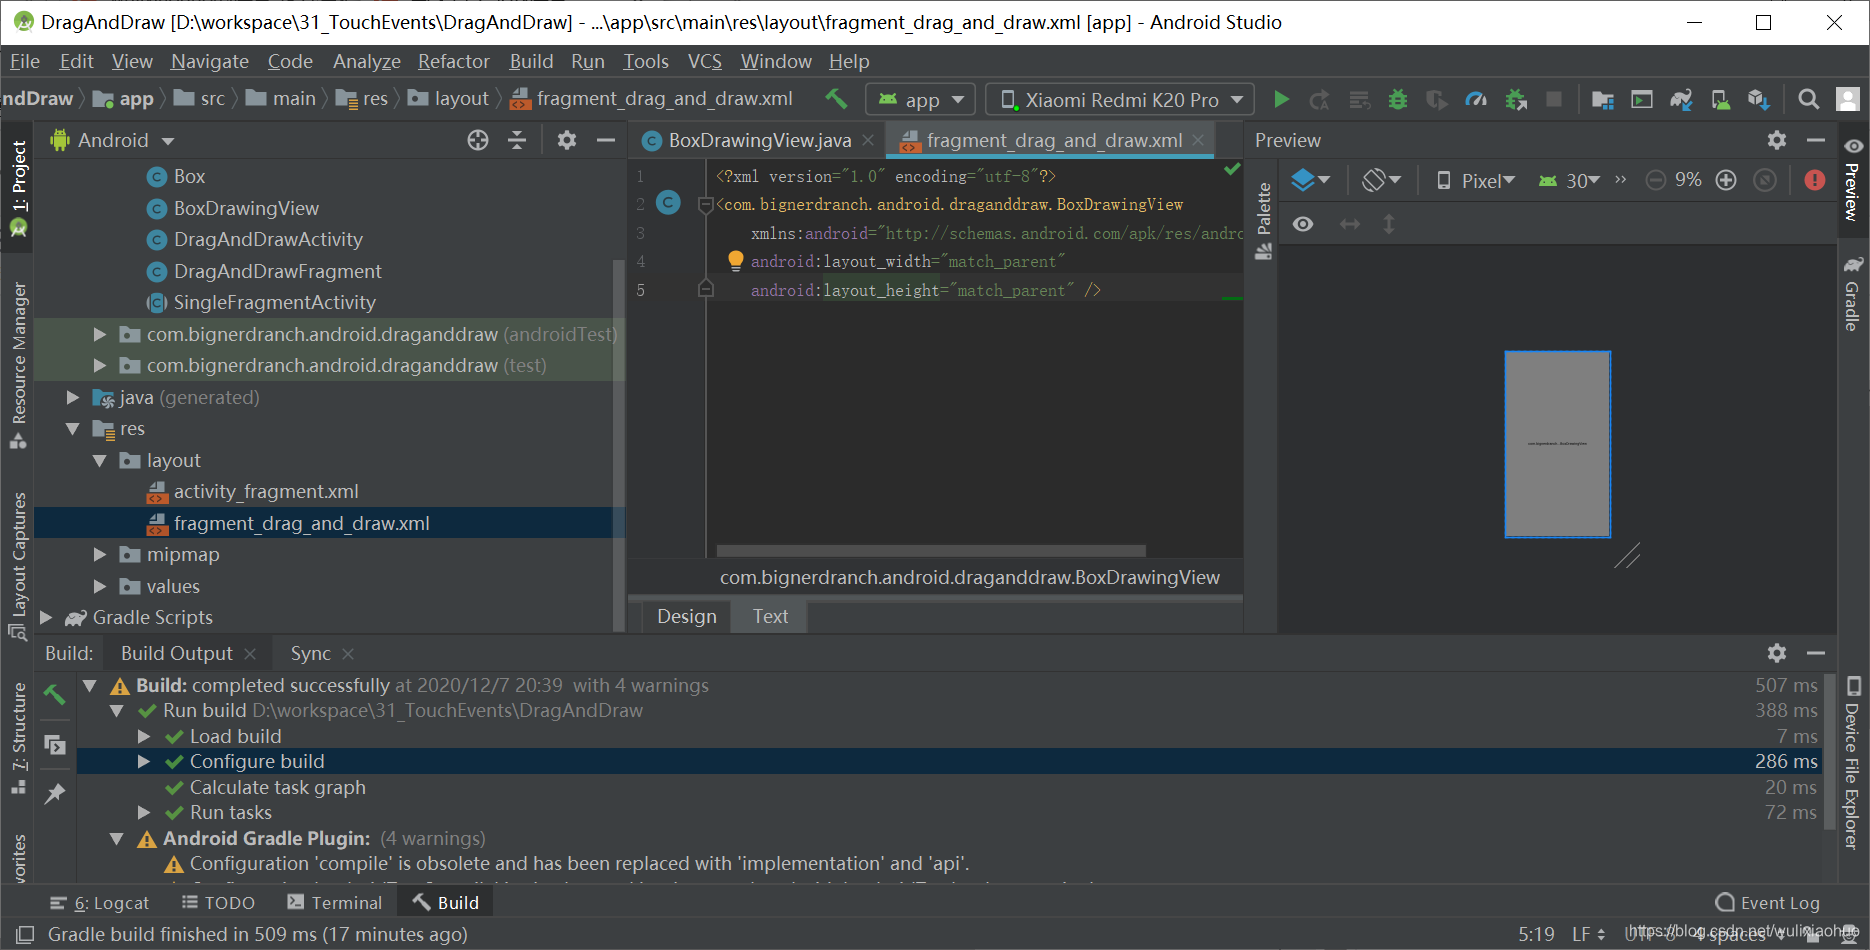Open the Analyze menu
Screen dimensions: 1870x950
coord(366,61)
